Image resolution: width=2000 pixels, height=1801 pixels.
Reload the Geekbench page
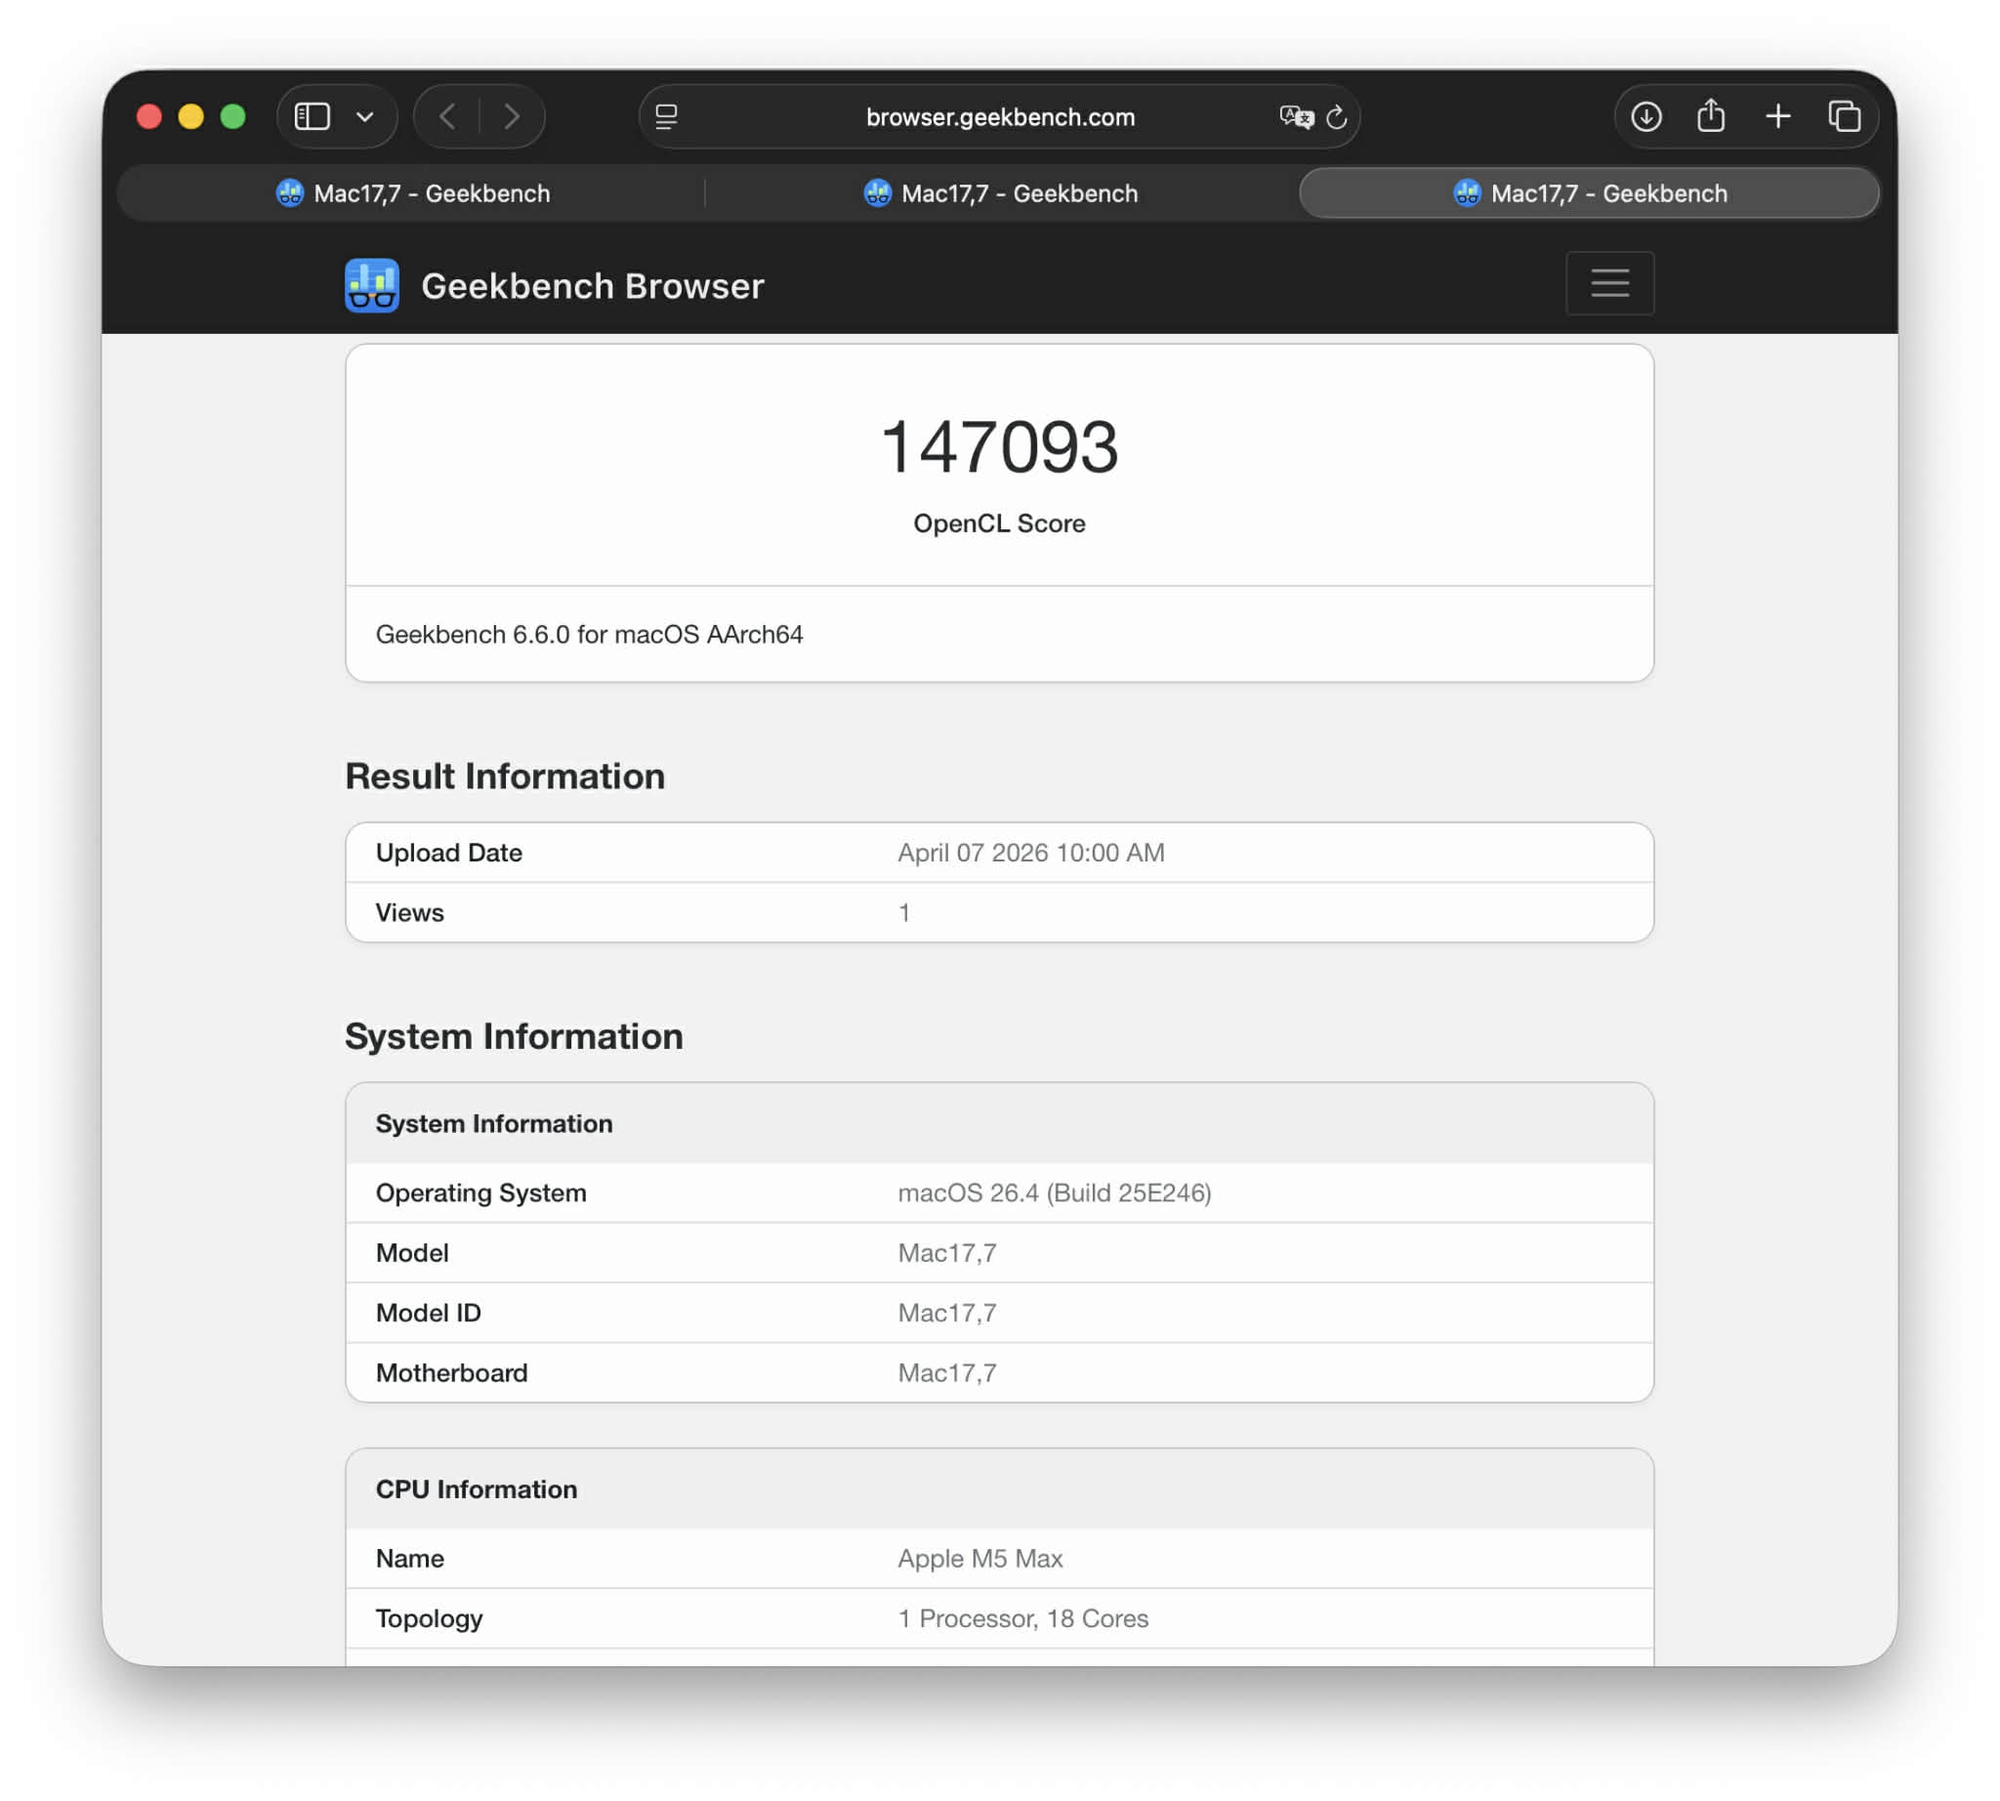point(1337,117)
